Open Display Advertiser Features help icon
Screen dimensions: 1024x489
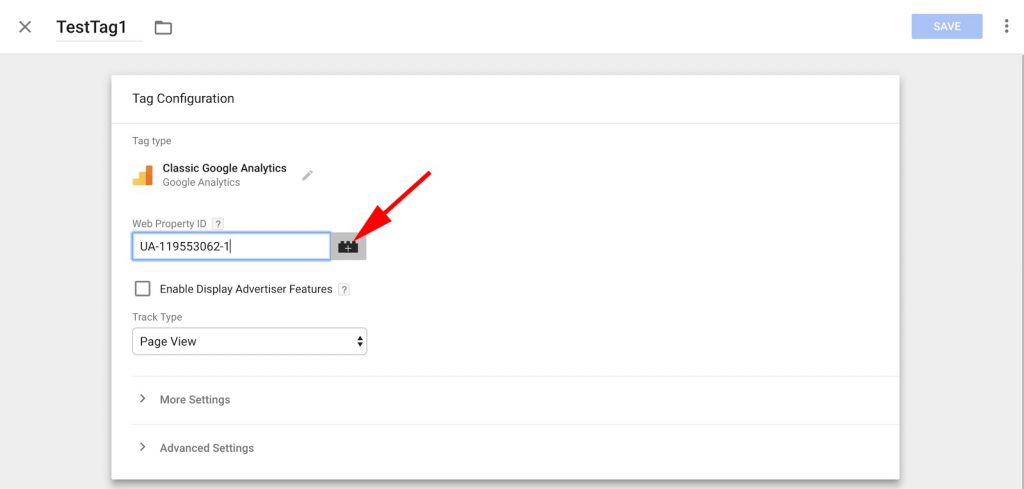(344, 289)
